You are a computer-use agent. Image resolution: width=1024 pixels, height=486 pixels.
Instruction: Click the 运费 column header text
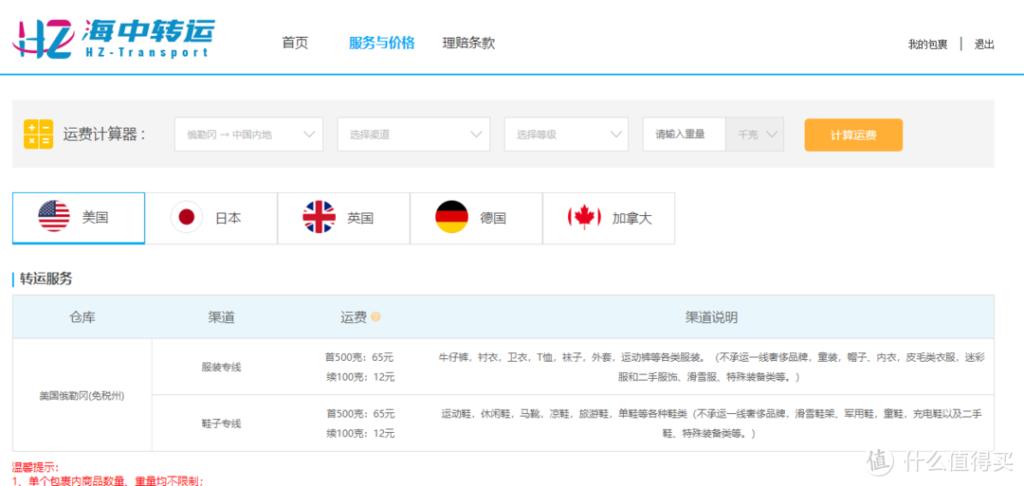(x=353, y=317)
